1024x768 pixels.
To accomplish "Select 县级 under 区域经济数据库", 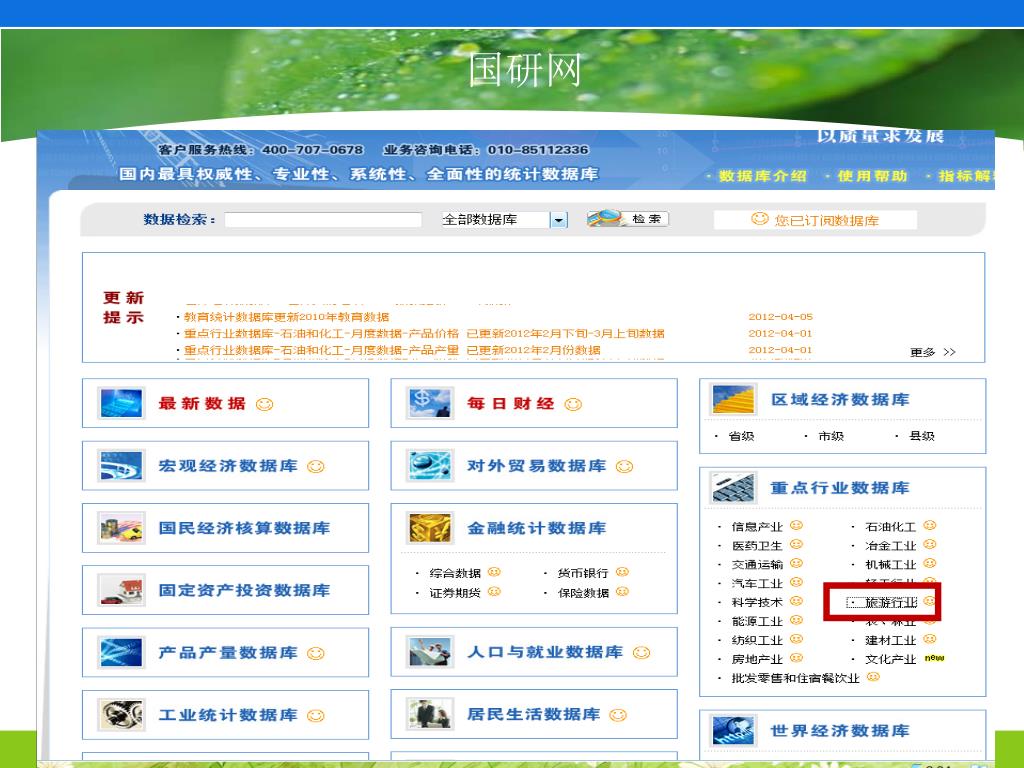I will pyautogui.click(x=921, y=436).
